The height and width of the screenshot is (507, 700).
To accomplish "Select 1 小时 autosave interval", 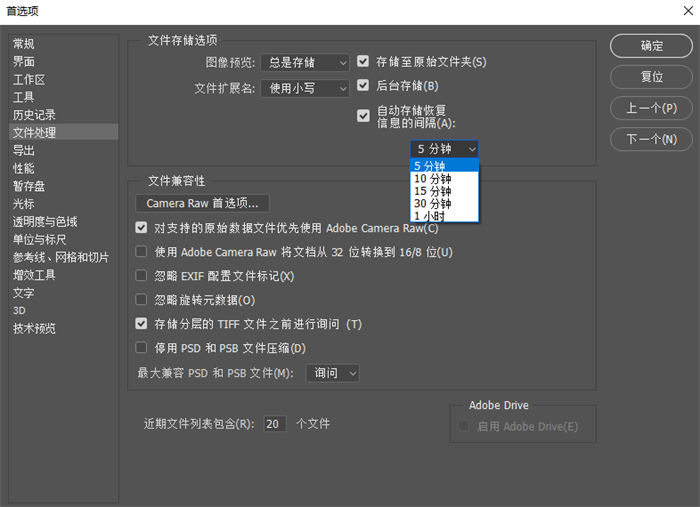I will 431,215.
